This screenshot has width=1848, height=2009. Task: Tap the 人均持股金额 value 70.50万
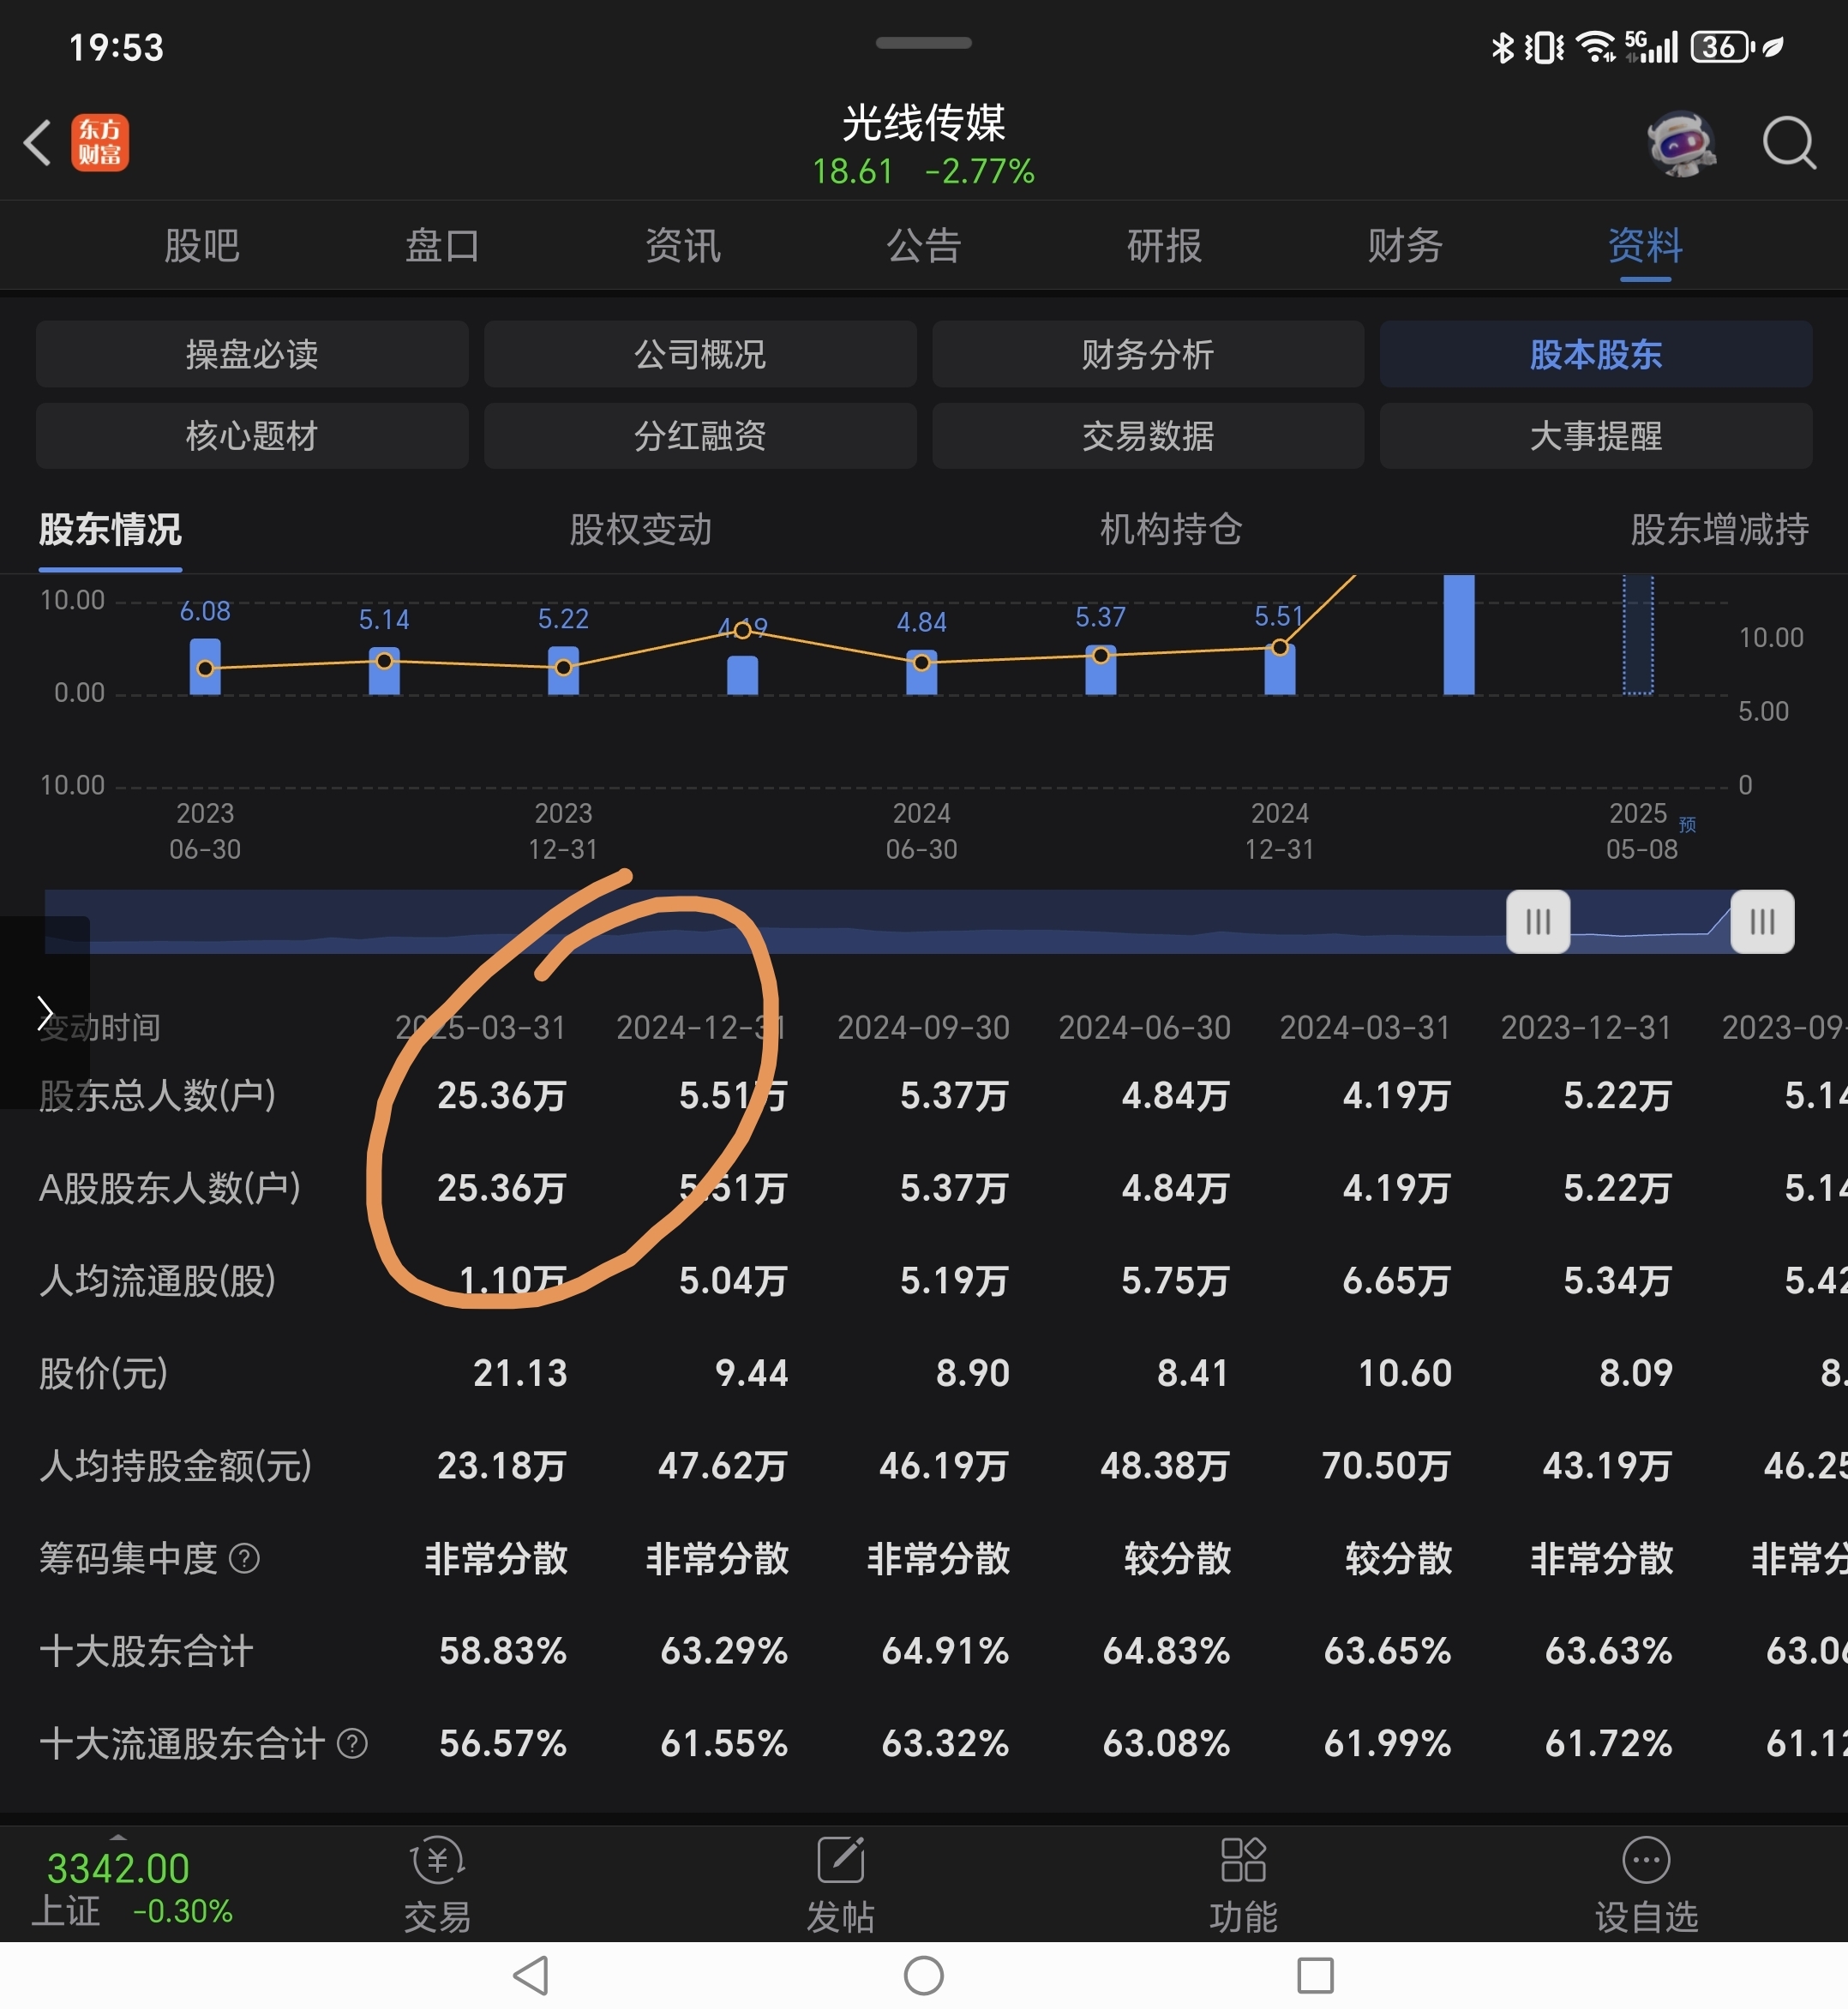click(1387, 1466)
